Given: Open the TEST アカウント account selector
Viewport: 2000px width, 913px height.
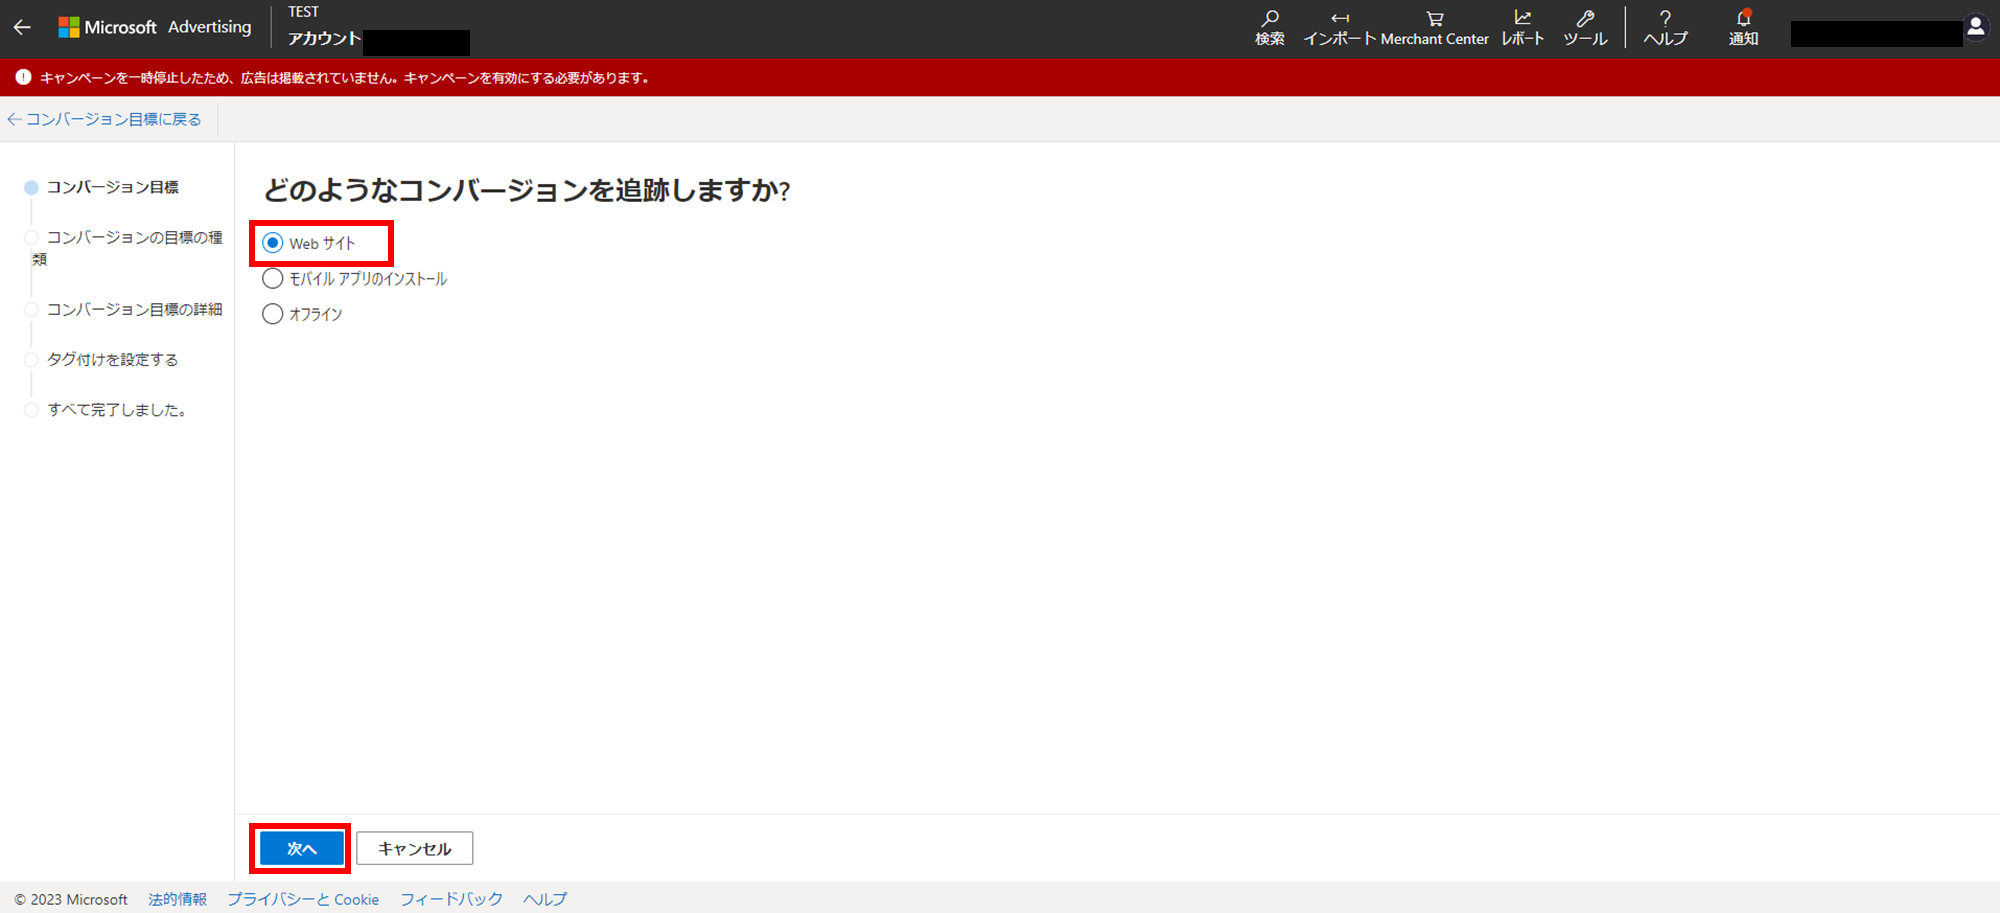Looking at the screenshot, I should click(378, 28).
